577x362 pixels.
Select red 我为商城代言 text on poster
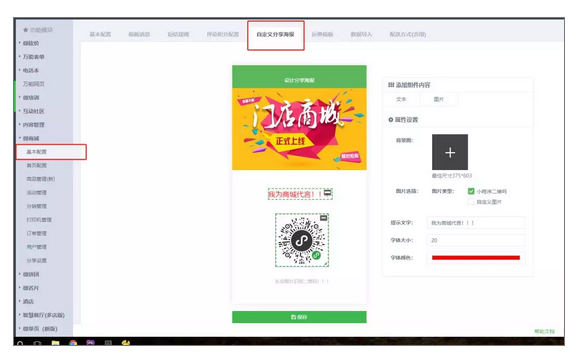click(x=295, y=194)
